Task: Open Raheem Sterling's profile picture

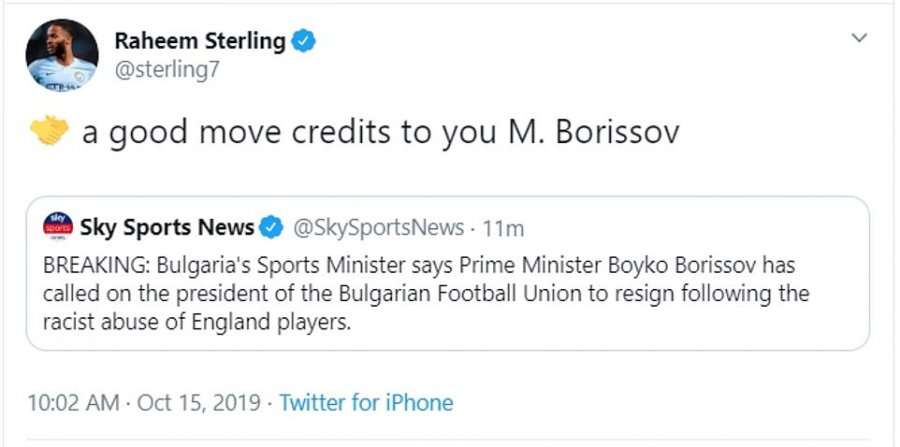Action: (61, 56)
